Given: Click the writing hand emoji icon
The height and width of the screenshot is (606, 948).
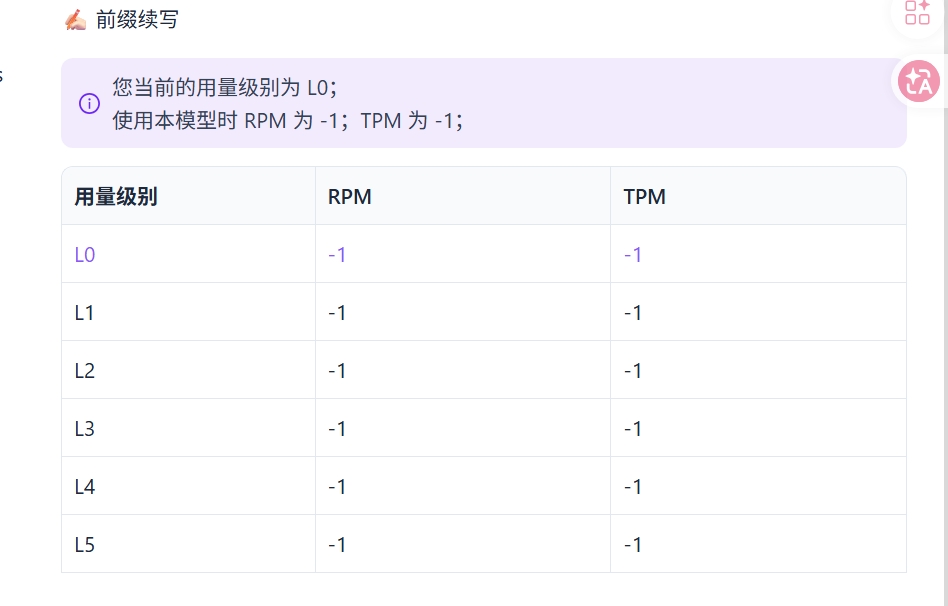Looking at the screenshot, I should 76,20.
